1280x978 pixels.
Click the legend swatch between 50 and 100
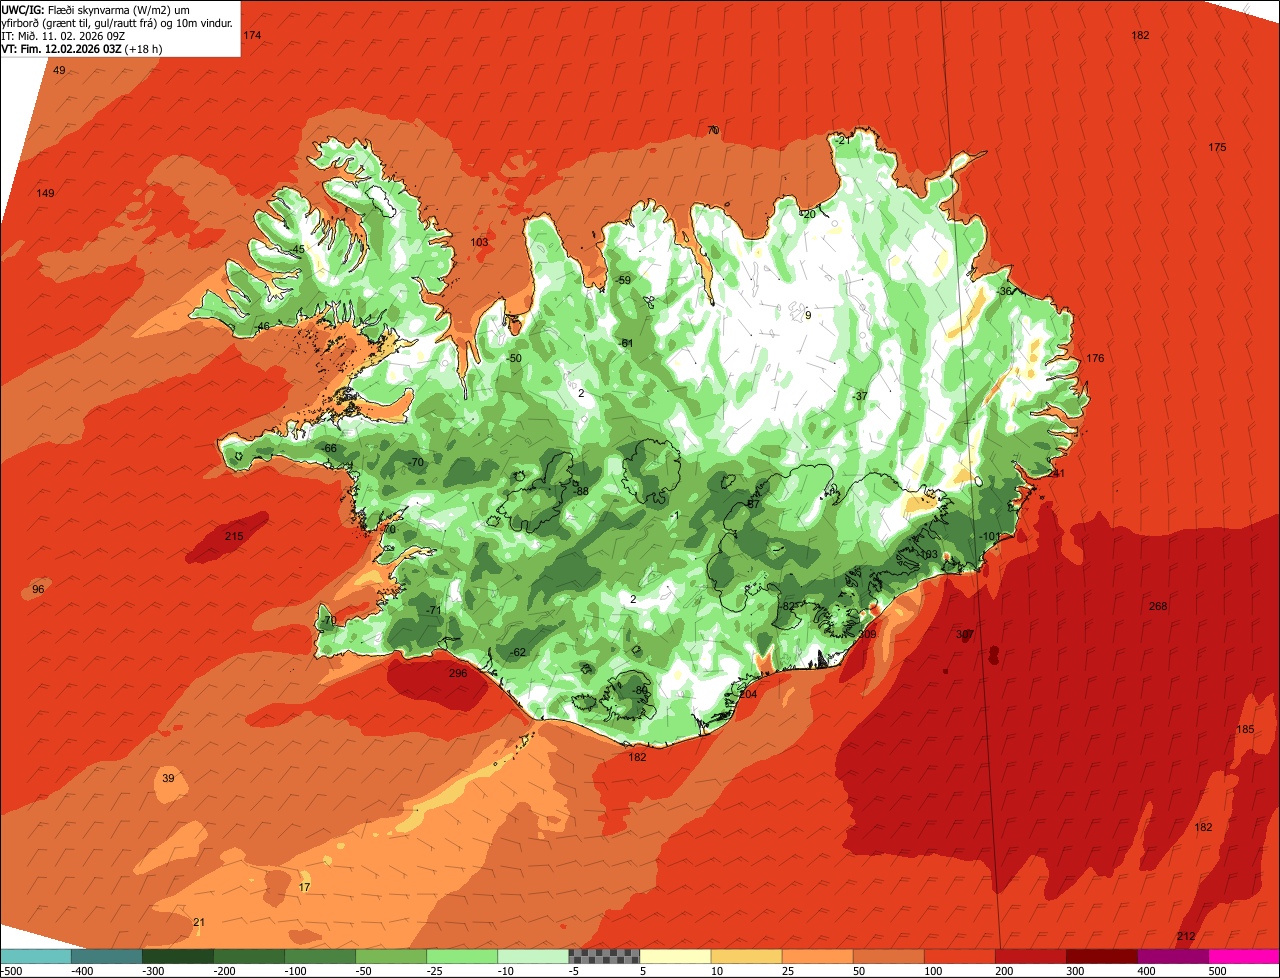888,956
